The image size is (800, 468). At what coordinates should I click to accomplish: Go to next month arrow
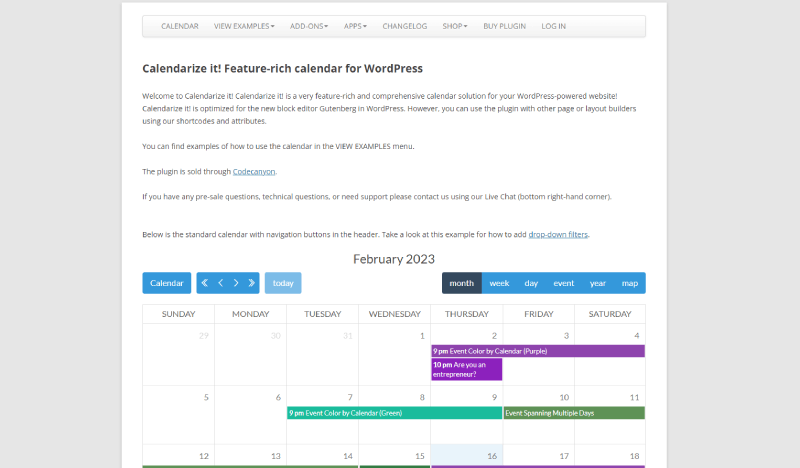point(236,283)
